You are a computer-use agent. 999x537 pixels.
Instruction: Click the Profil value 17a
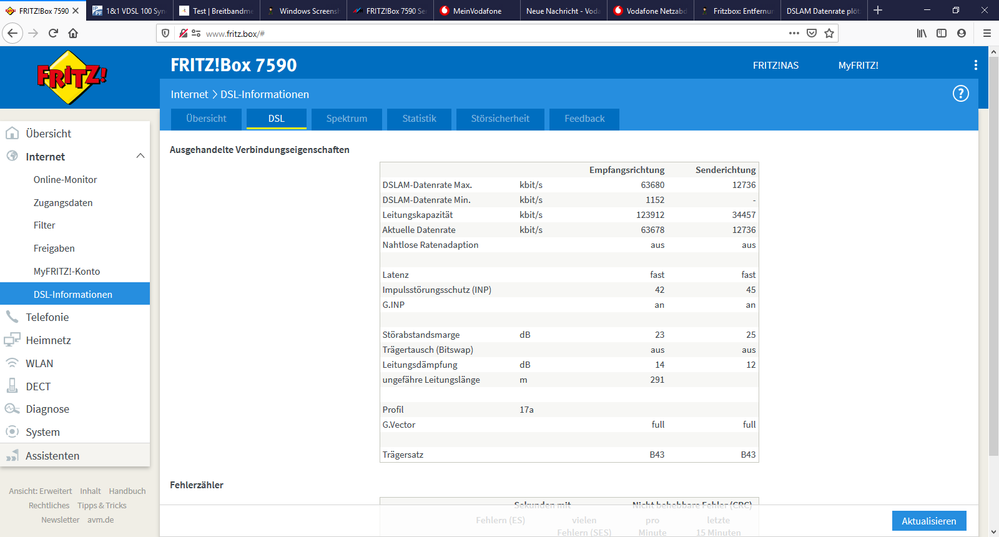click(526, 410)
